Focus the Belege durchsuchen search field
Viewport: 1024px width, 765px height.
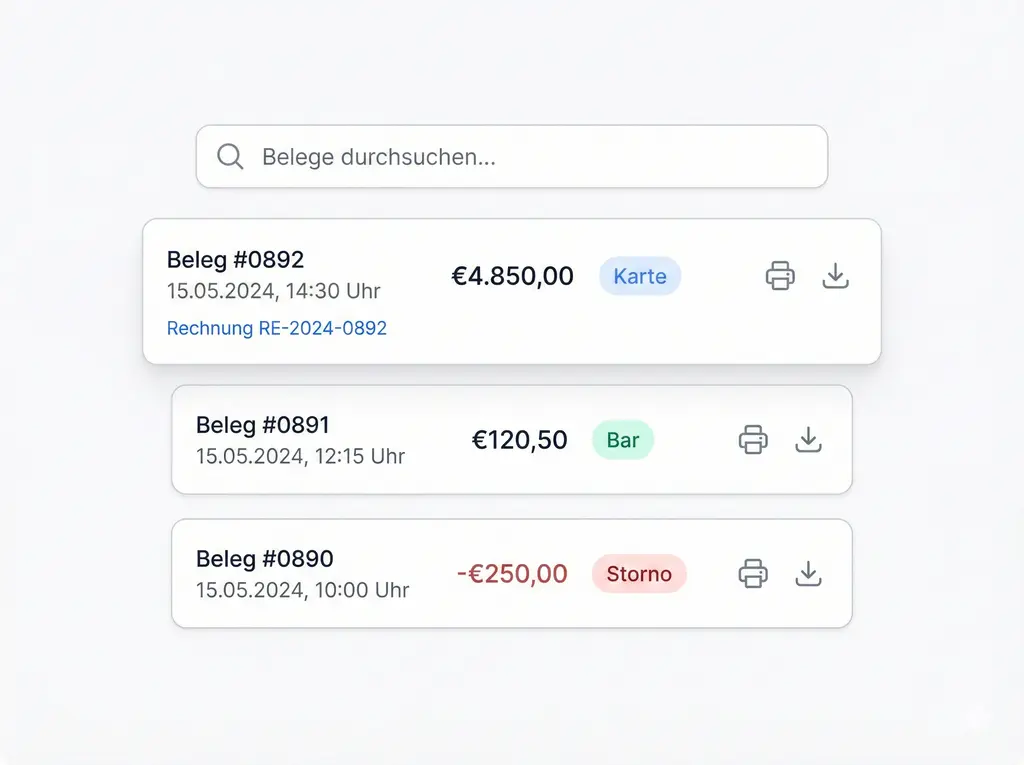point(530,157)
